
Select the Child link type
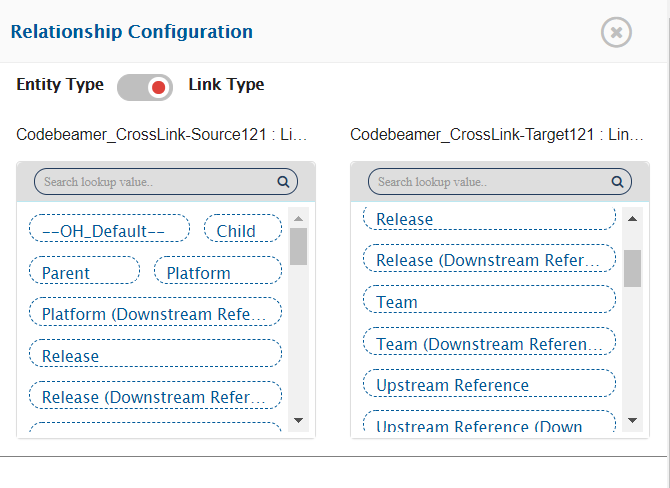click(x=243, y=230)
